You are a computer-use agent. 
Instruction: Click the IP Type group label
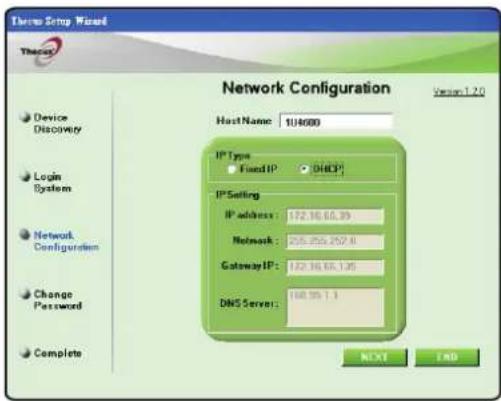(x=233, y=155)
